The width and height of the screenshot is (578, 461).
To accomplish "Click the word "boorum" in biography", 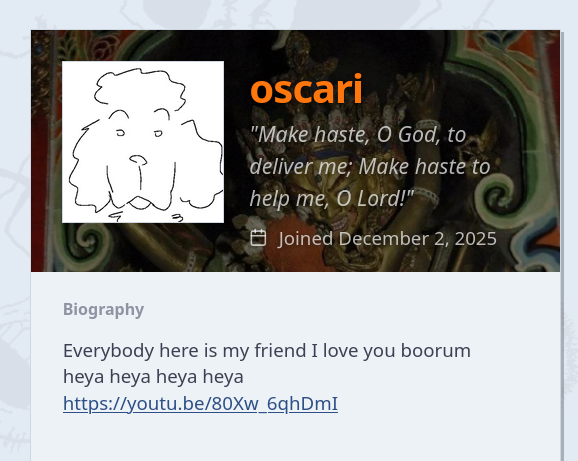I will point(435,350).
